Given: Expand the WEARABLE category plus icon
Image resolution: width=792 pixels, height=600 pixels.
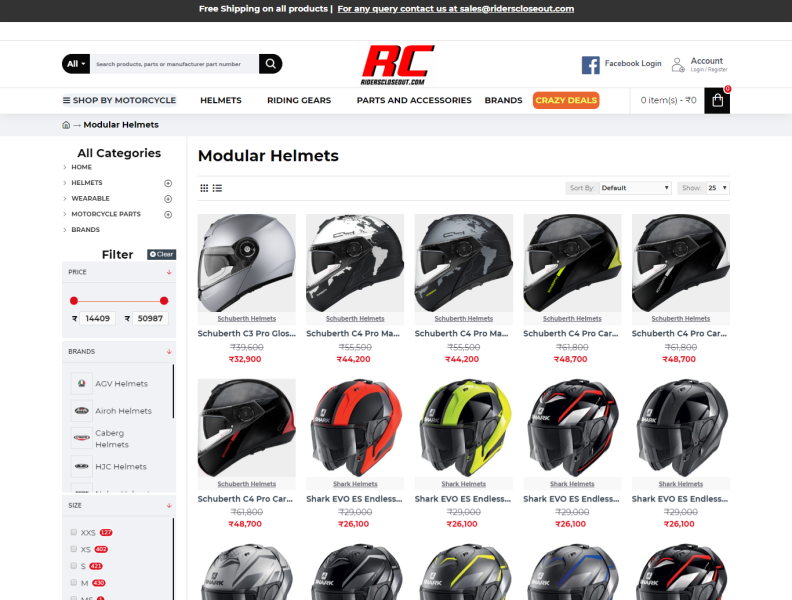Looking at the screenshot, I should click(168, 198).
